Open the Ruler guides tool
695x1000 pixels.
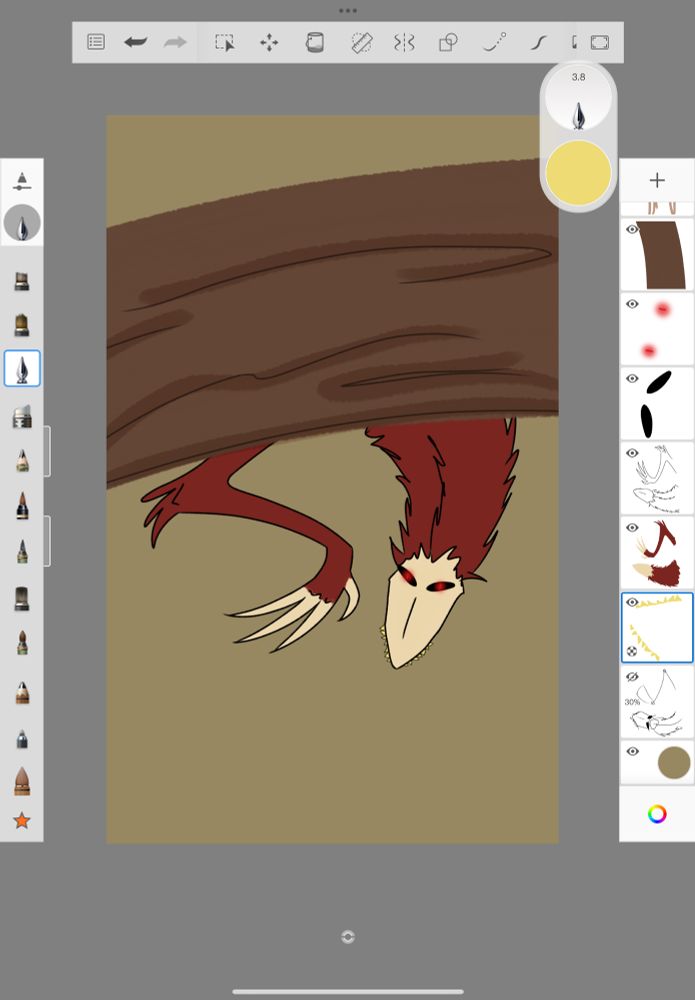pyautogui.click(x=362, y=43)
